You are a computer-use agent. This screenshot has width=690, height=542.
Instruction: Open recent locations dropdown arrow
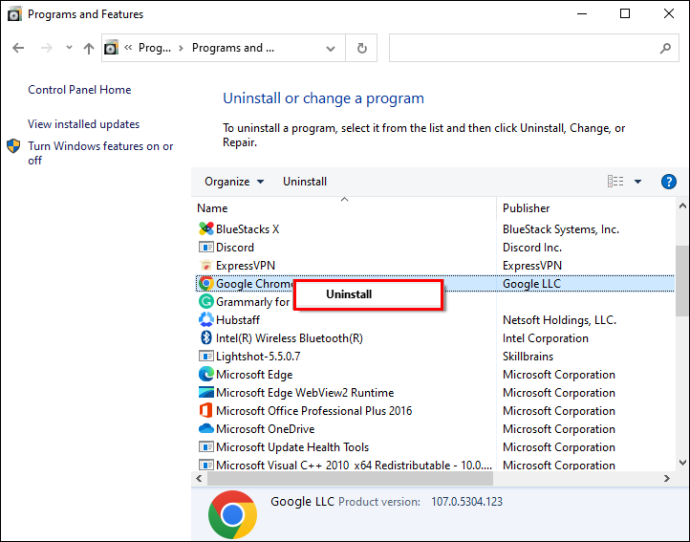tap(69, 47)
